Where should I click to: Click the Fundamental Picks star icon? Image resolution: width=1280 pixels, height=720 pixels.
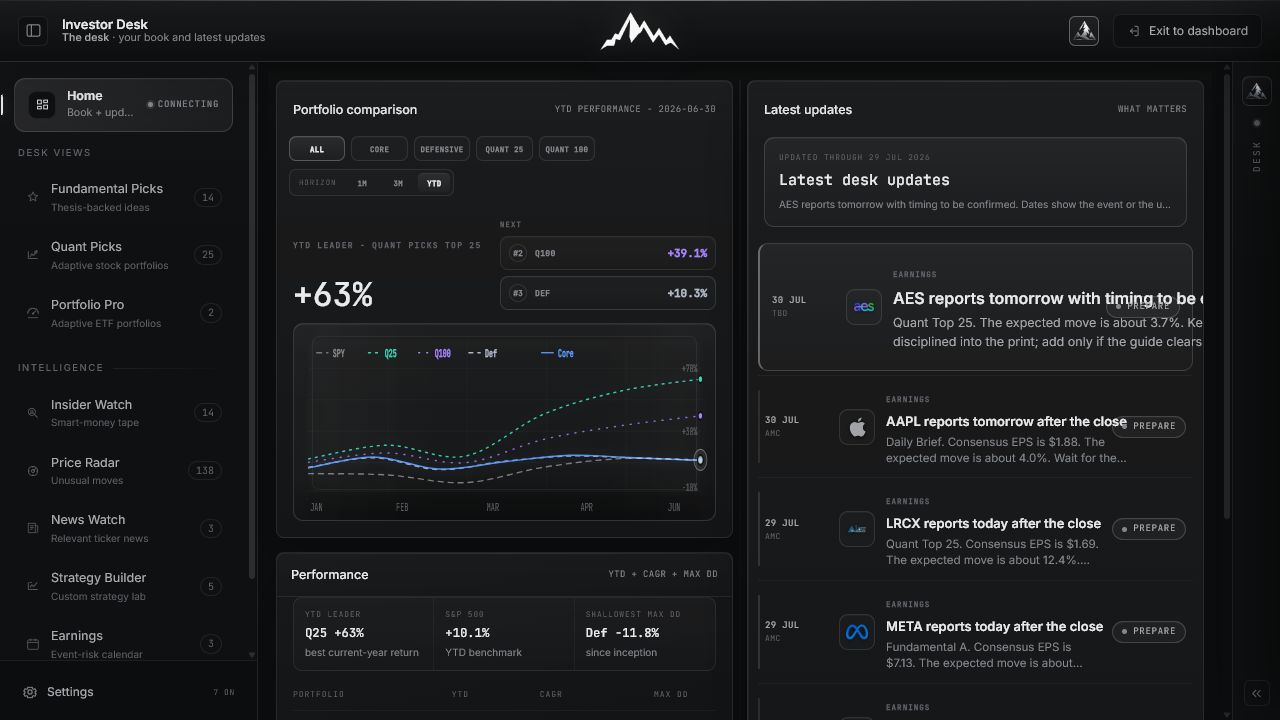point(33,197)
